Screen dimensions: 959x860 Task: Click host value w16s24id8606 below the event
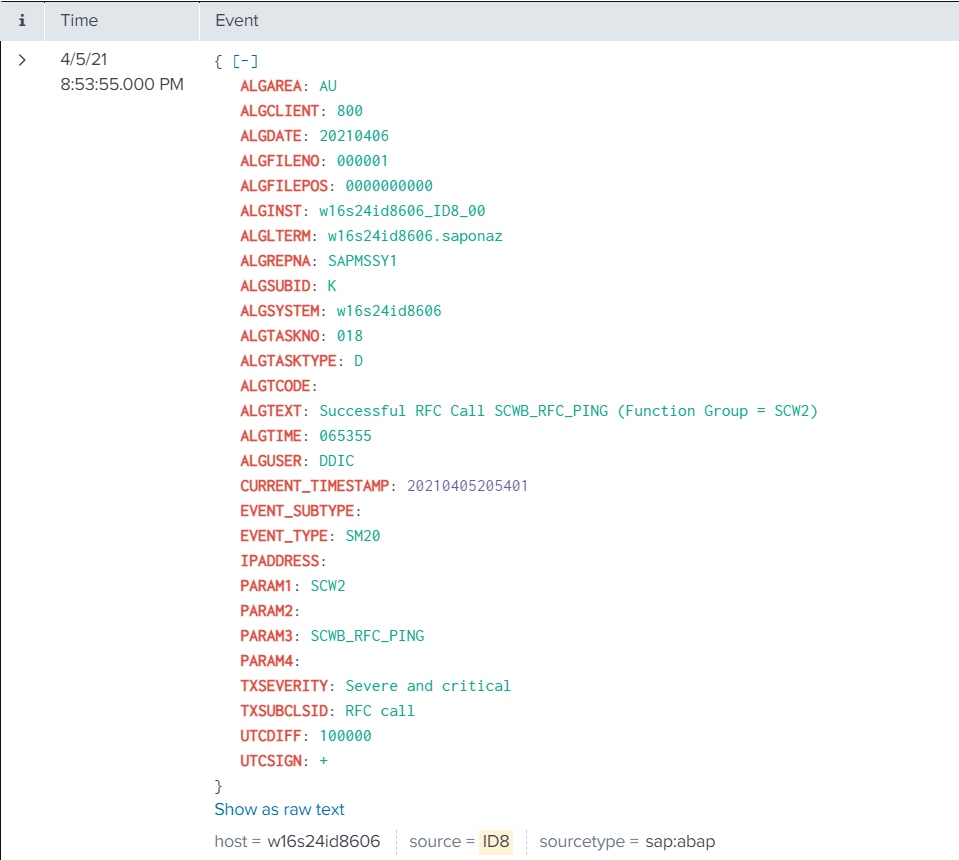pos(323,841)
